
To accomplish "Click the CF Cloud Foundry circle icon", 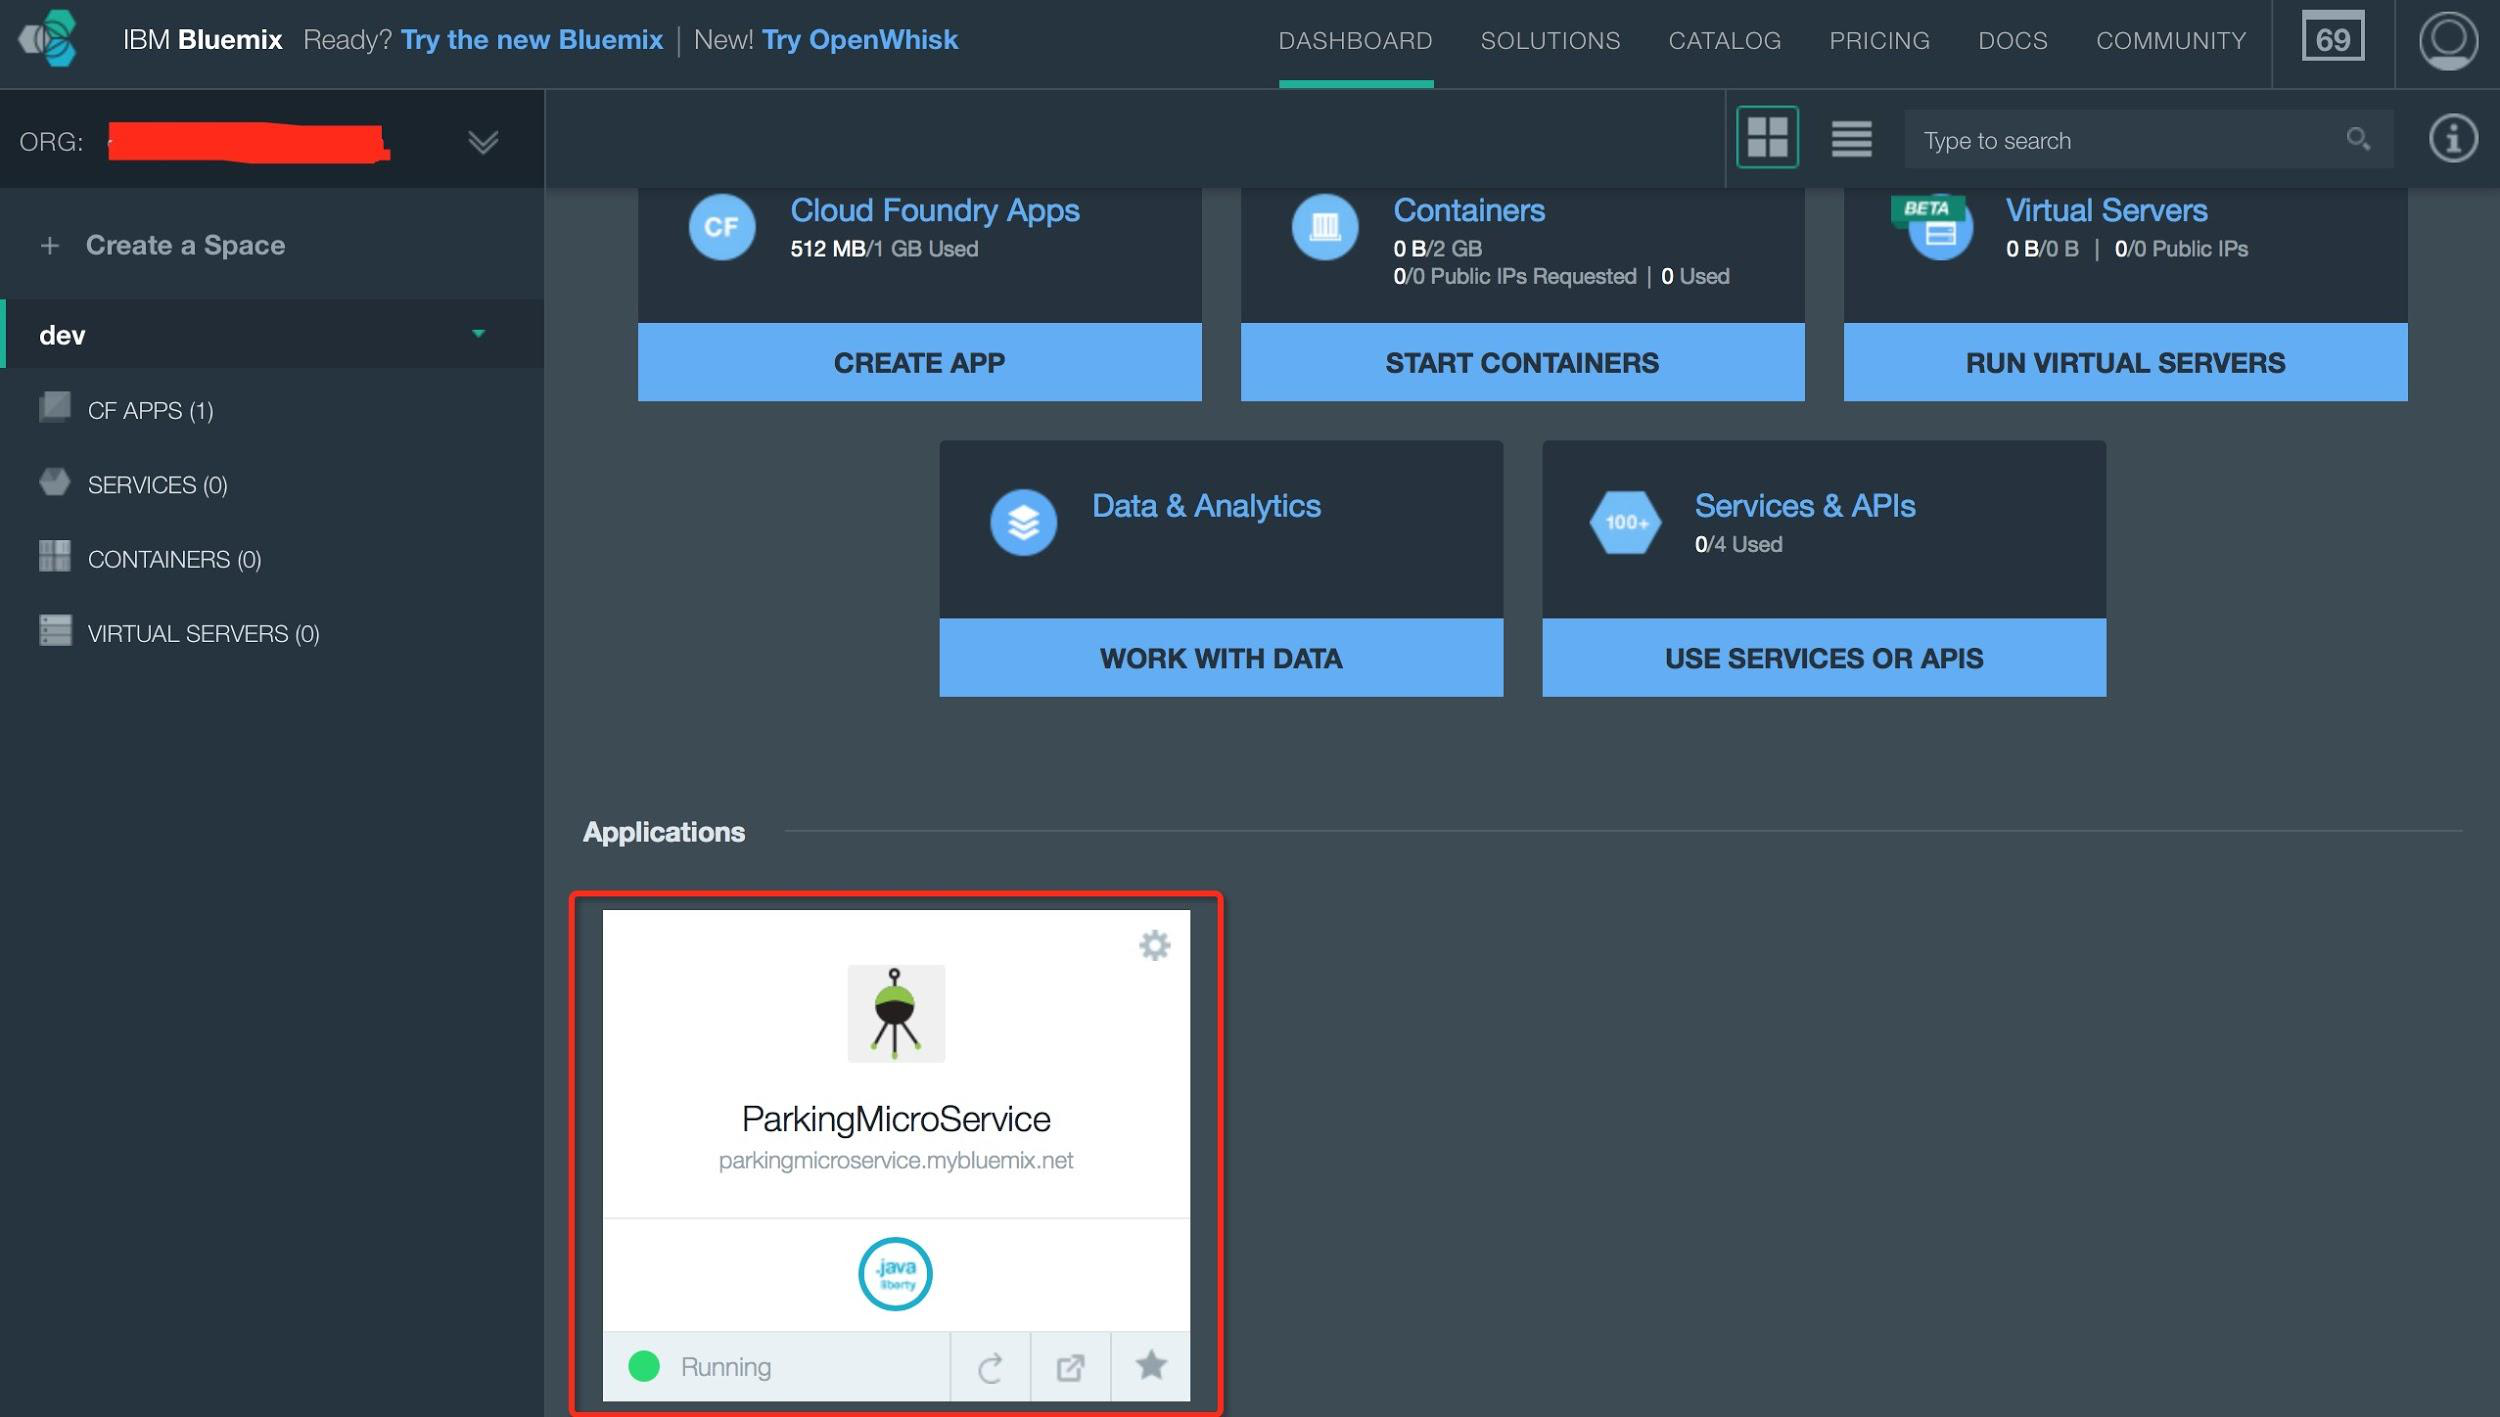I will (721, 227).
